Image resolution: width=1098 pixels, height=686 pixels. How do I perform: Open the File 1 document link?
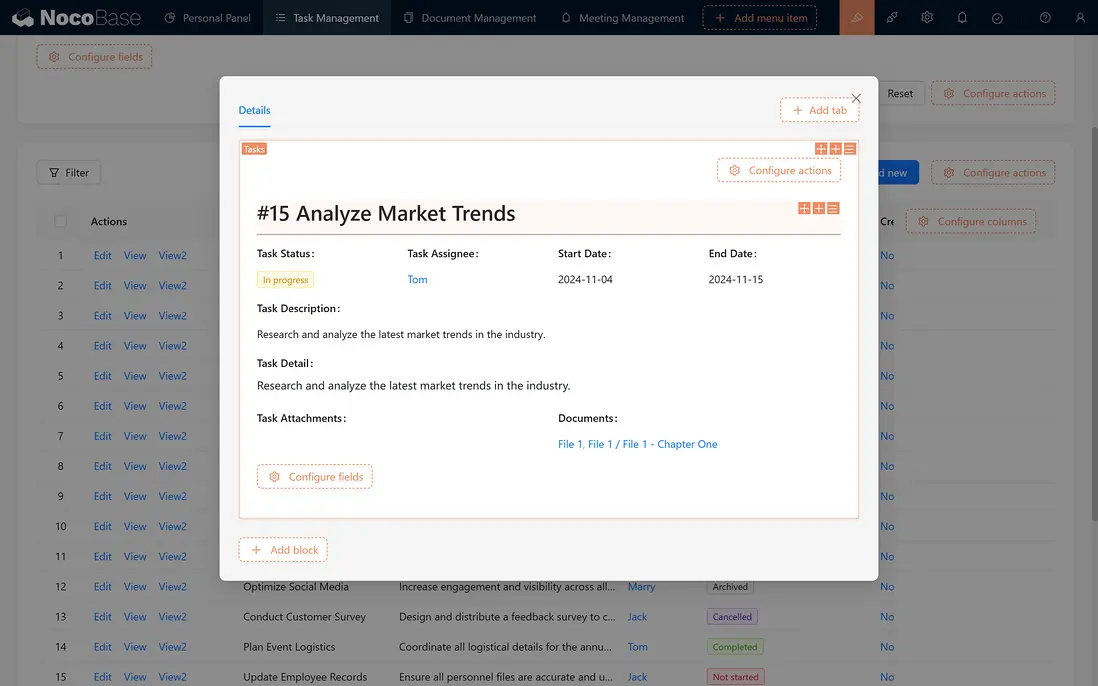570,444
